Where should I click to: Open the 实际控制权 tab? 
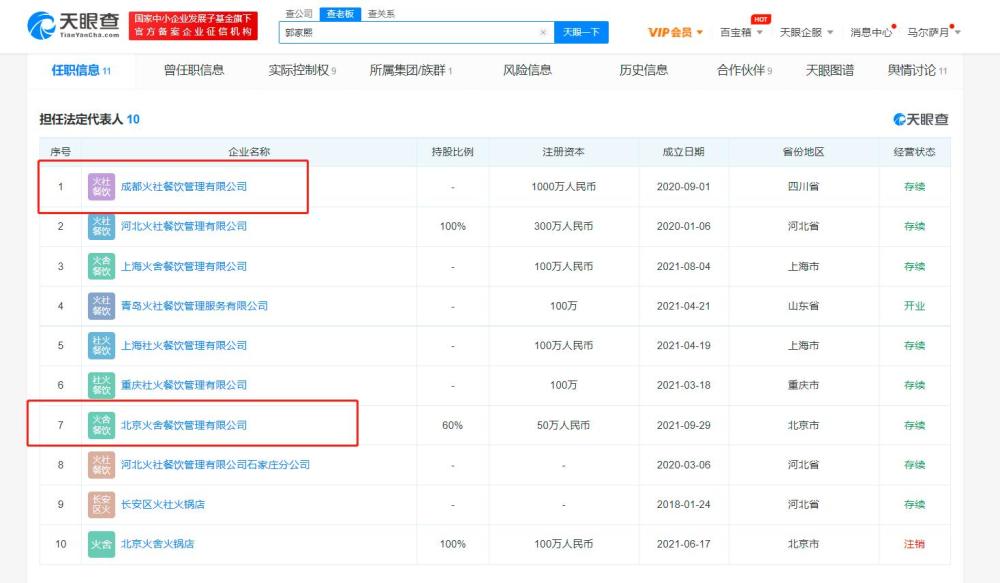[302, 71]
